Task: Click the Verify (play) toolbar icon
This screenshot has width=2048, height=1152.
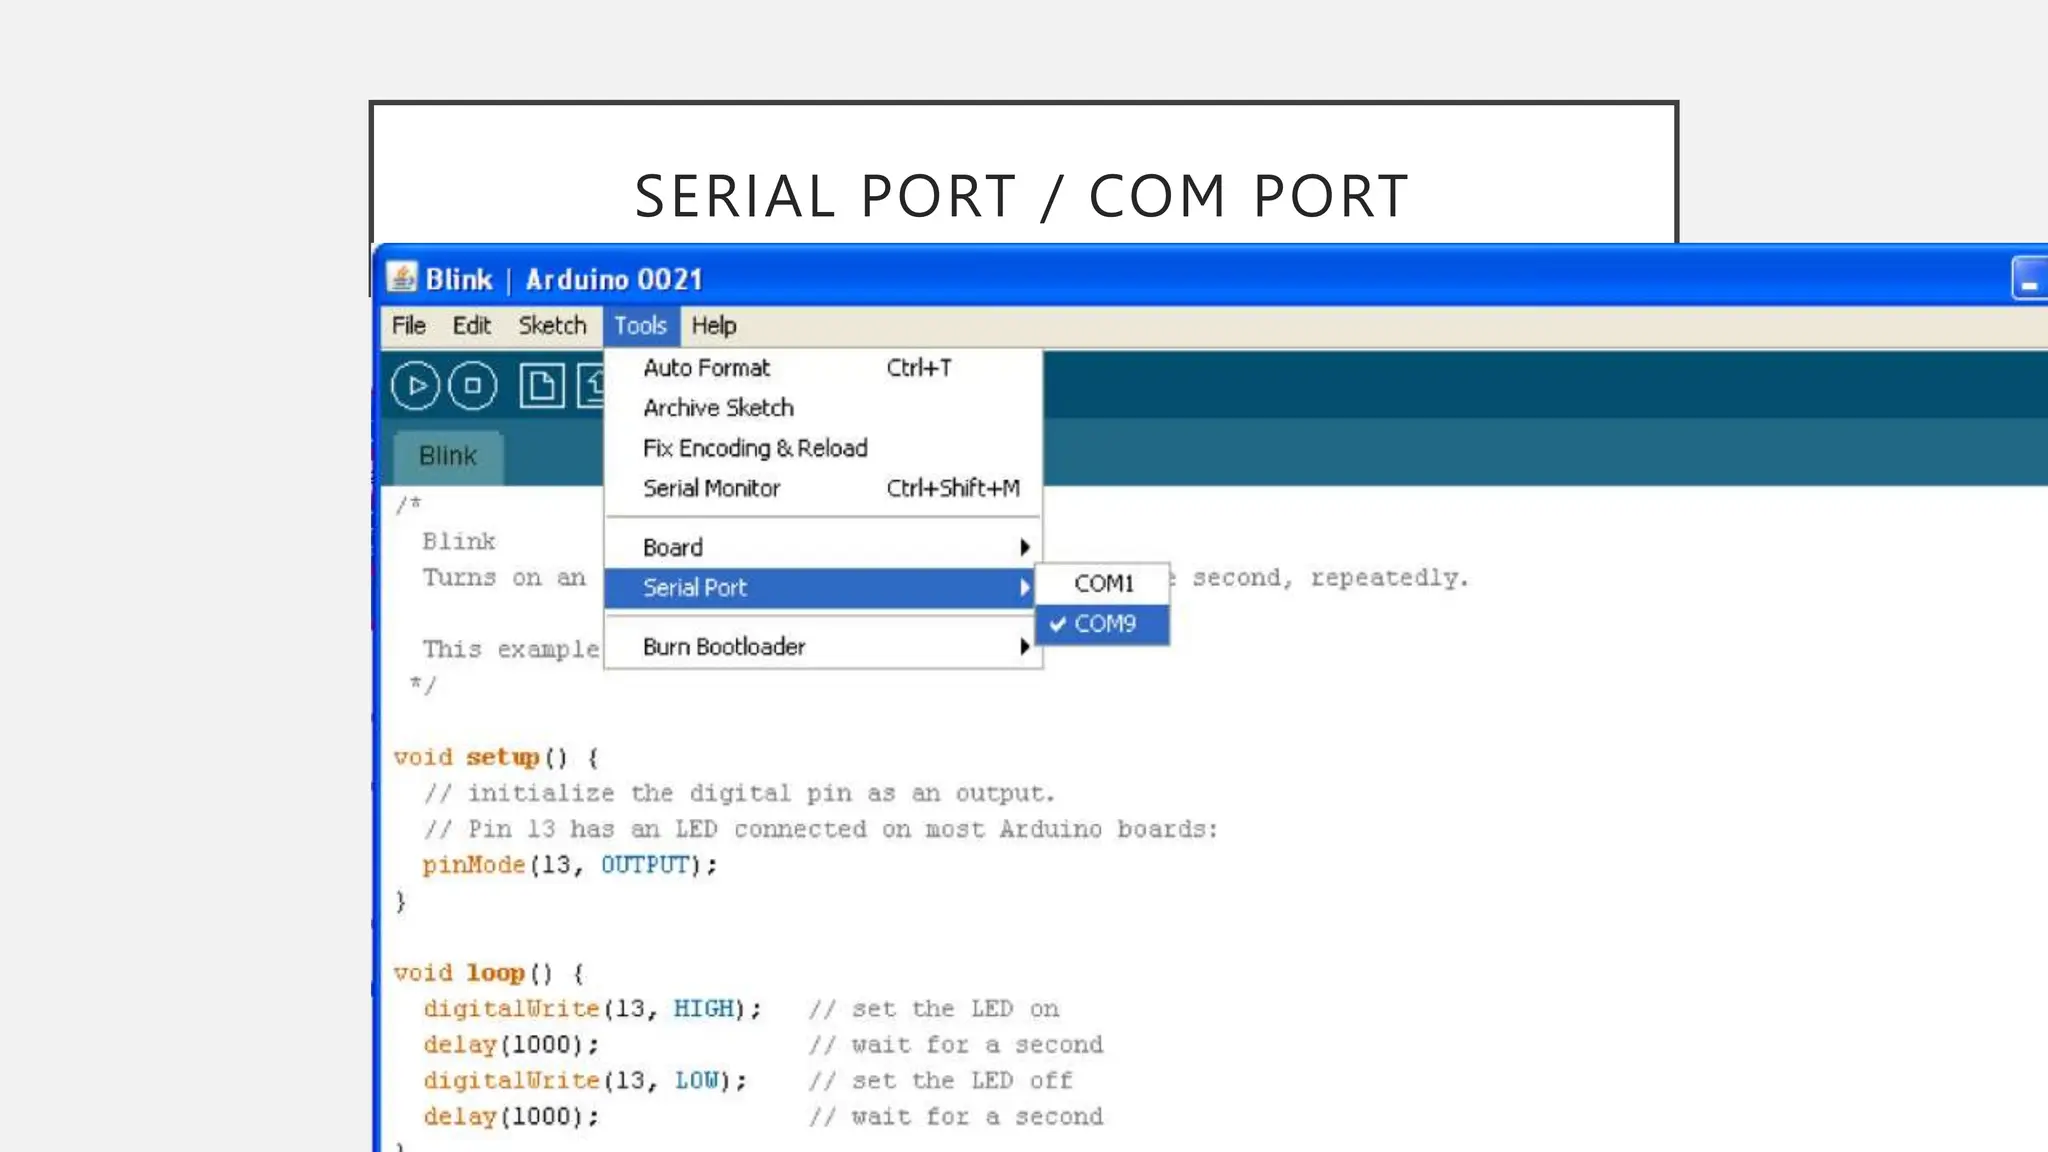Action: (415, 386)
